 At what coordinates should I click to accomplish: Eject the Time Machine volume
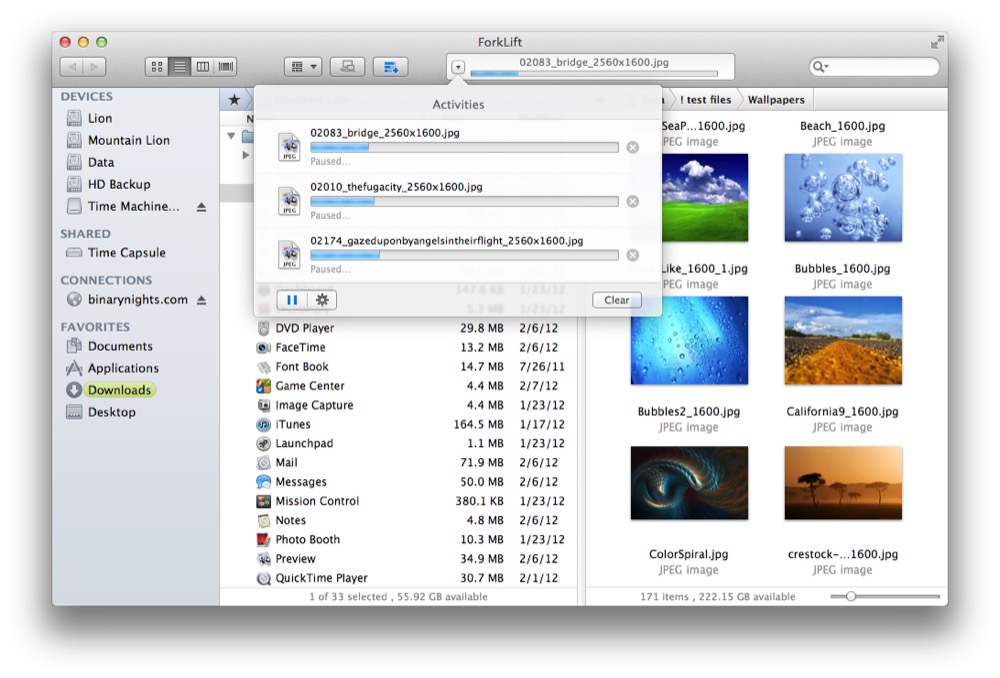201,207
